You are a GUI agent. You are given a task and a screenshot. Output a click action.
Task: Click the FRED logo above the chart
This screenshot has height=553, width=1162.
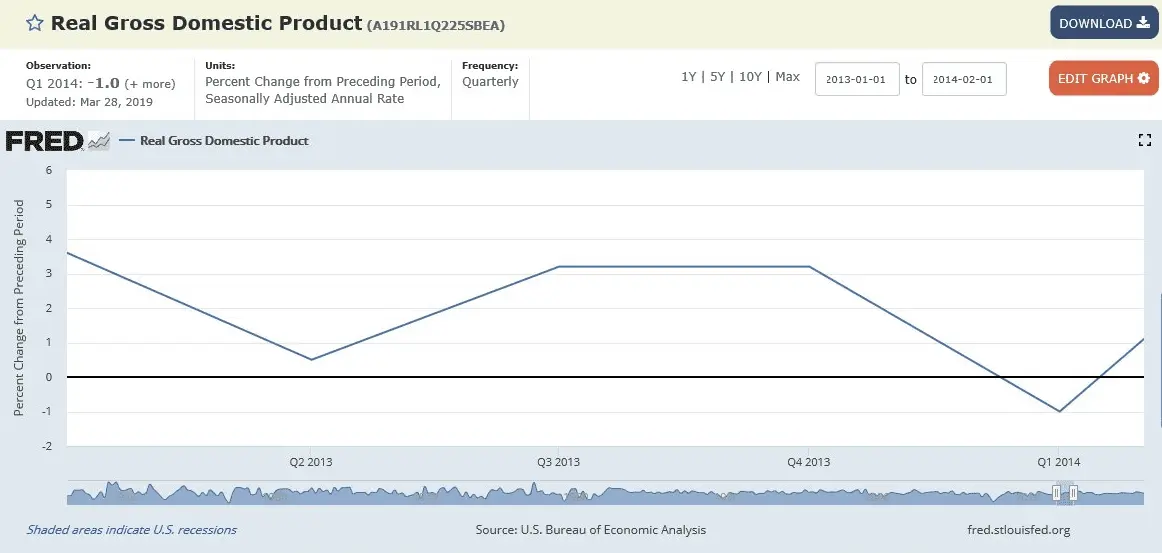coord(44,141)
